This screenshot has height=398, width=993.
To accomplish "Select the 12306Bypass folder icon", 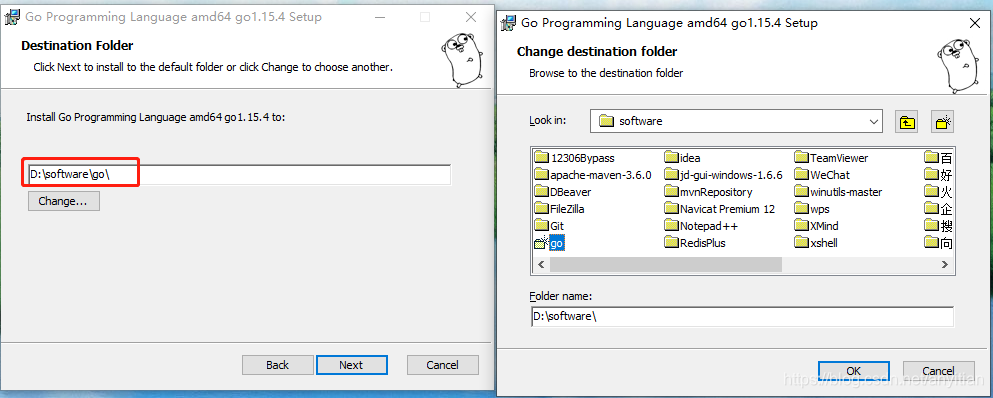I will point(541,158).
